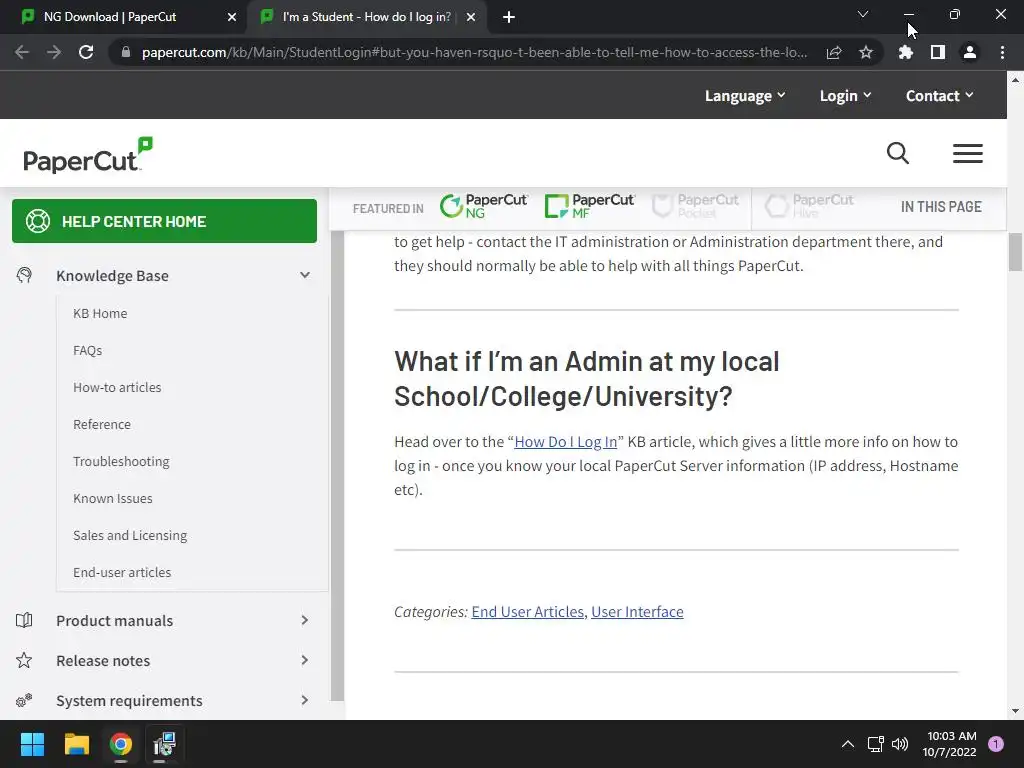Open File Explorer from the taskbar
The height and width of the screenshot is (768, 1024).
click(x=76, y=744)
